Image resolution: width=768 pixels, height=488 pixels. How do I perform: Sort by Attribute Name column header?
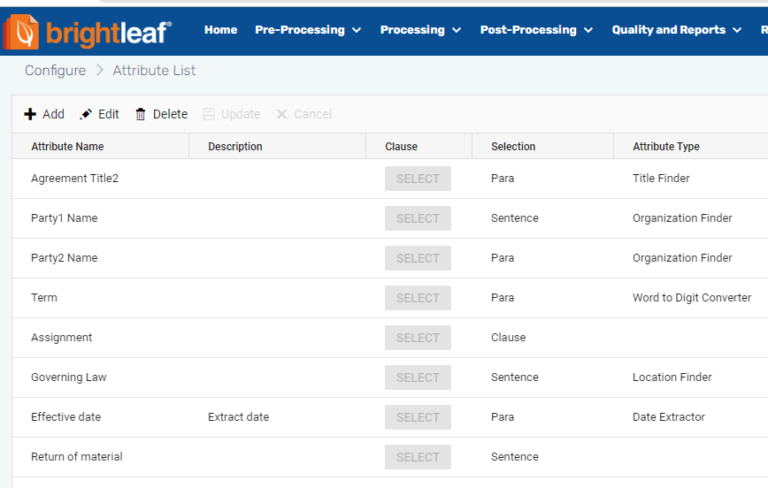67,146
